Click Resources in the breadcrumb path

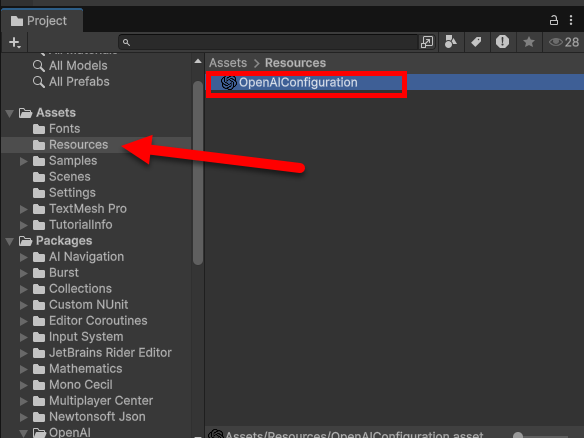(295, 63)
